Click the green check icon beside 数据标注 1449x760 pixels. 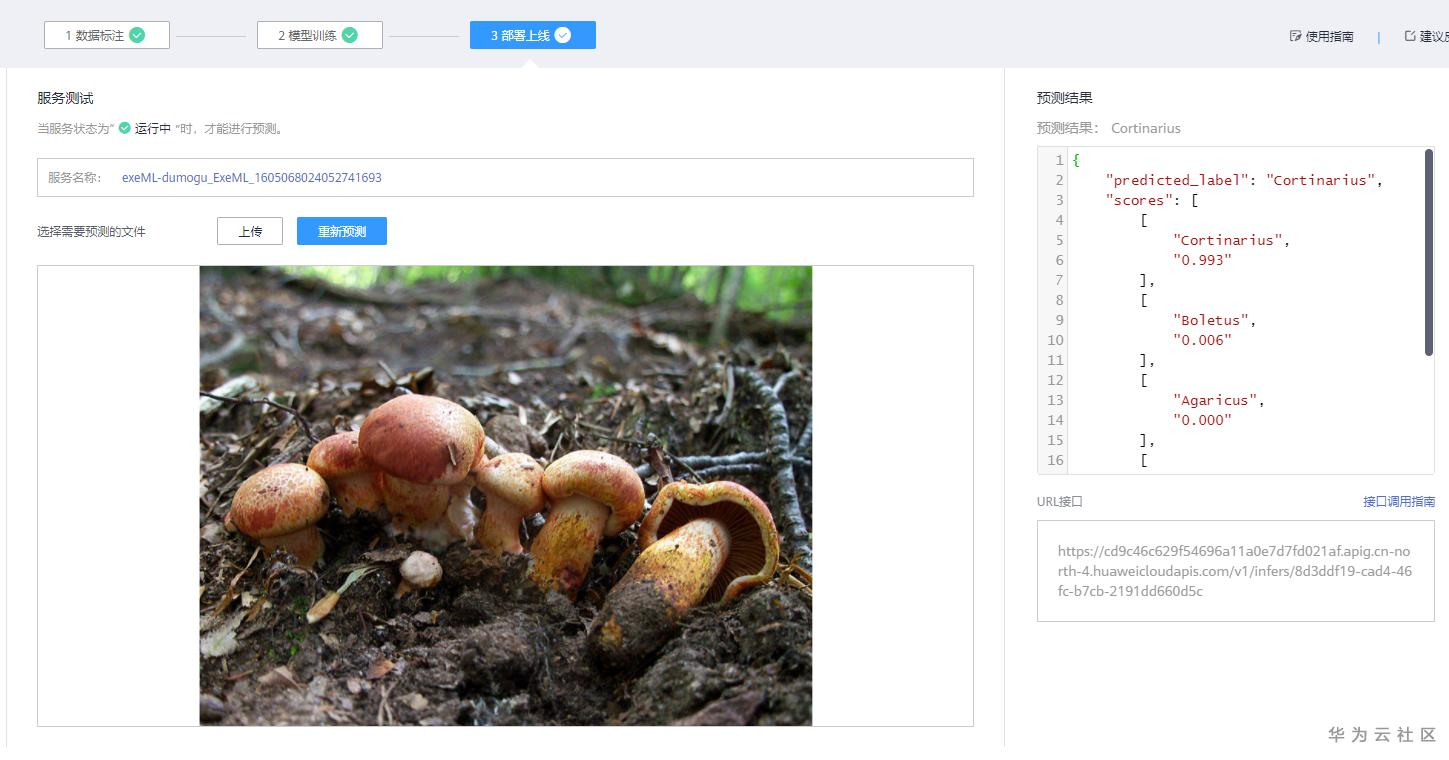tap(137, 35)
